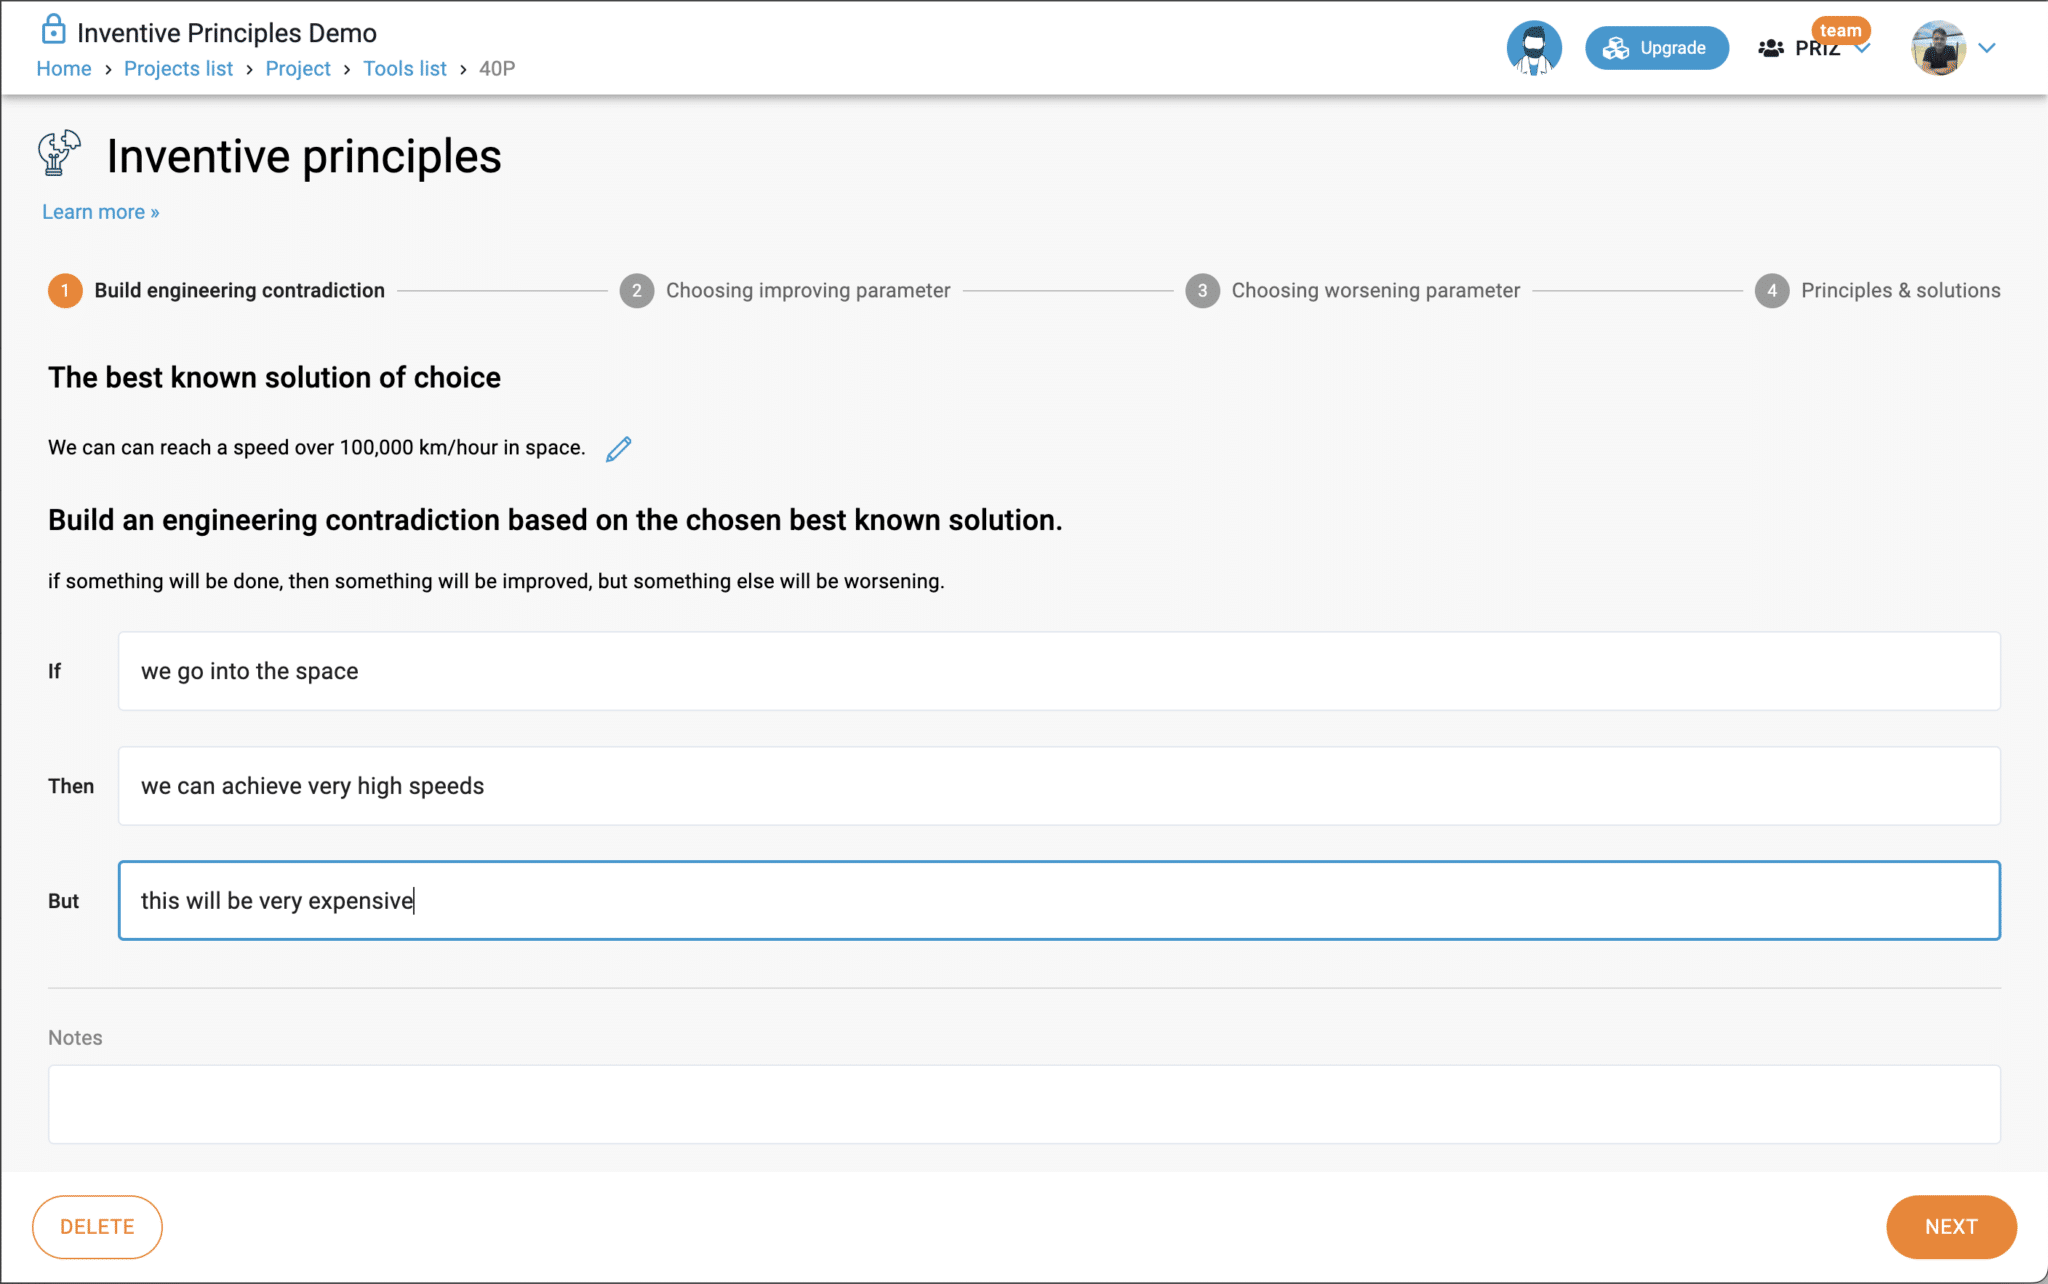Go to Choosing worsening parameter step

tap(1374, 291)
